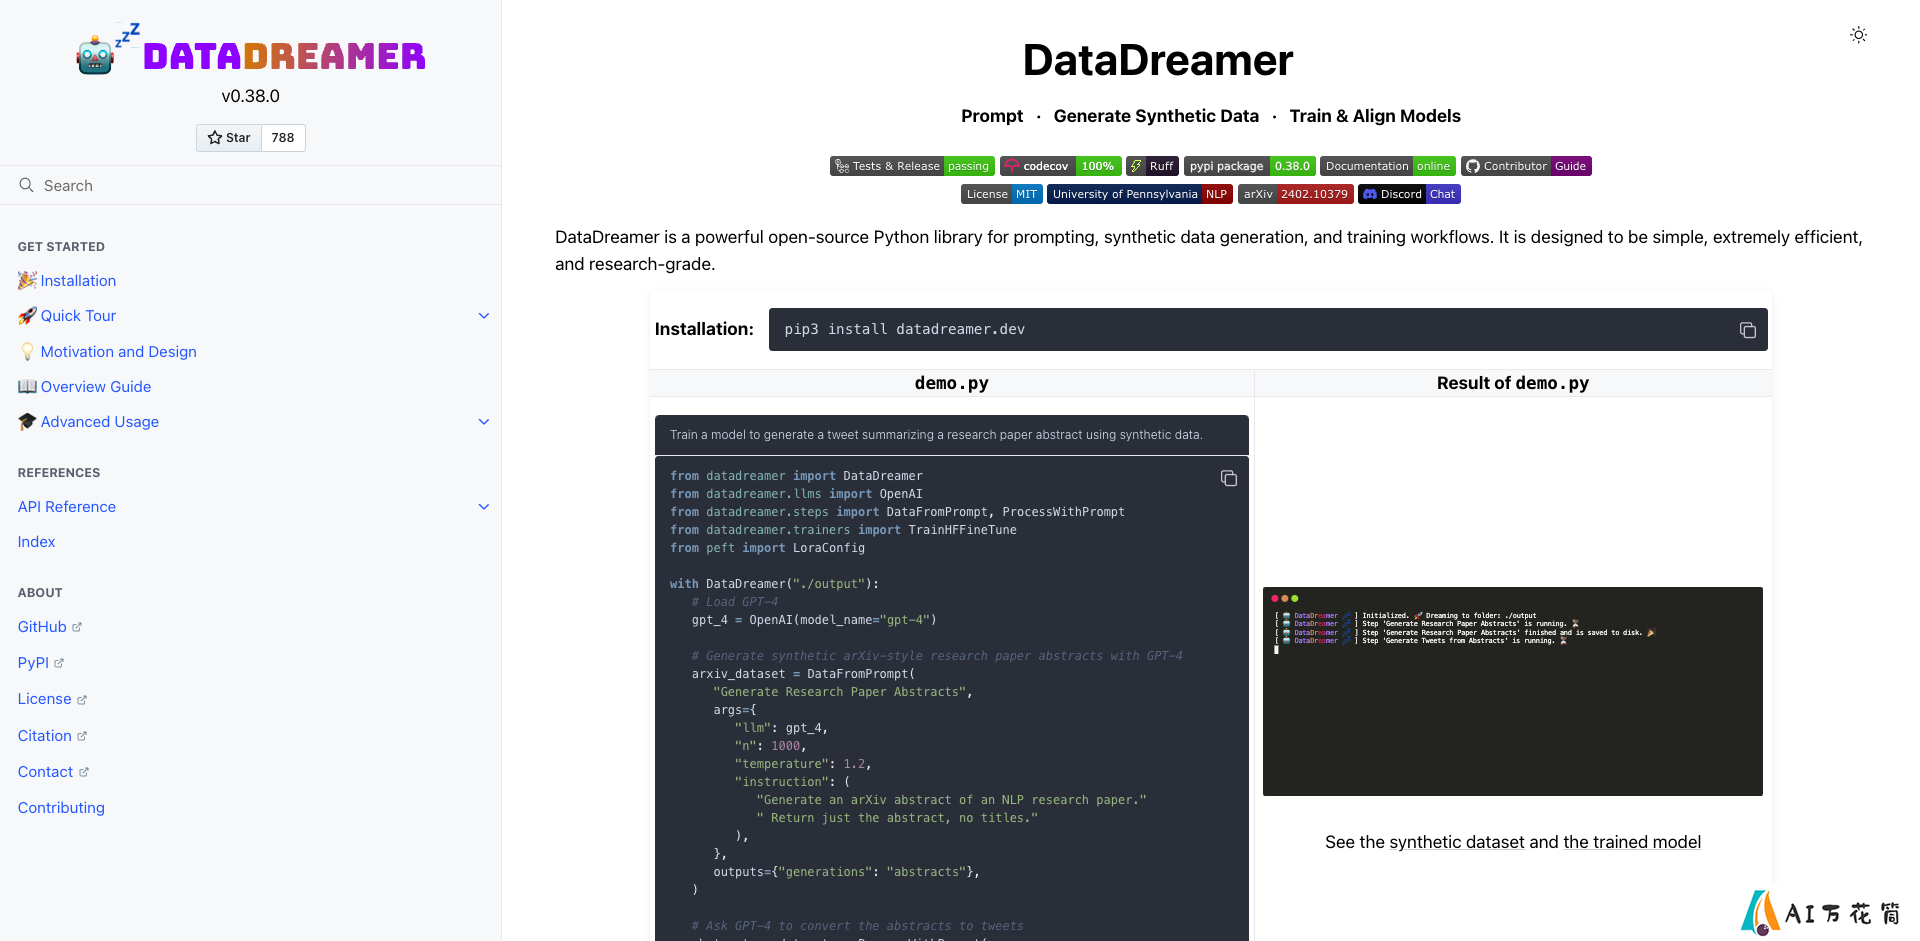Click the pypi package 0.38.0 badge
Image resolution: width=1920 pixels, height=941 pixels.
tap(1249, 166)
